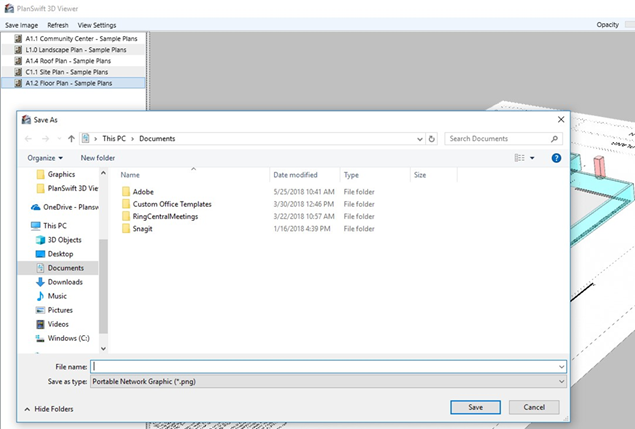The width and height of the screenshot is (635, 429).
Task: Go up one folder level
Action: (x=71, y=139)
